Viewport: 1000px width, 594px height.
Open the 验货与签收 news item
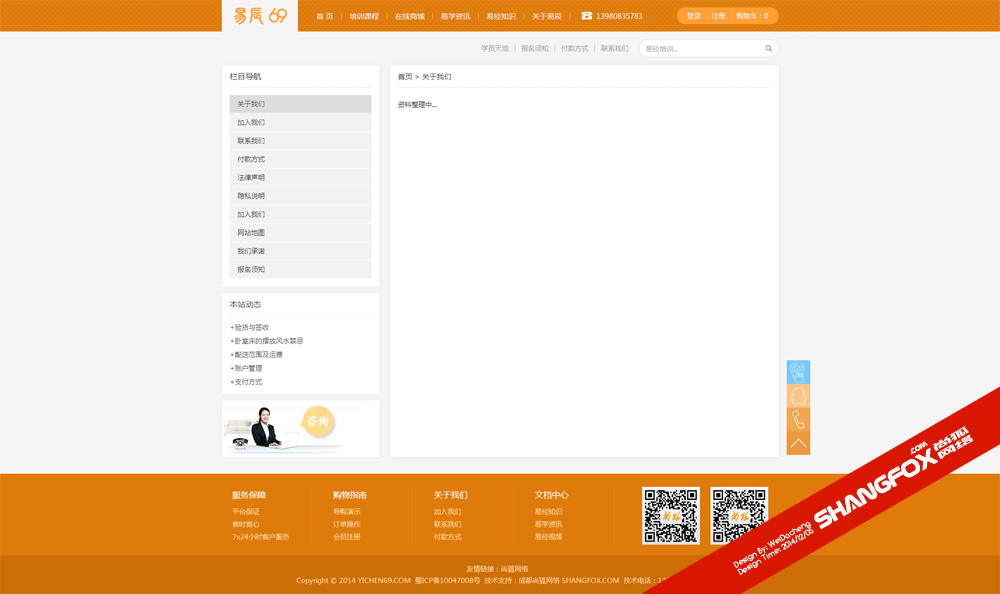coord(249,327)
